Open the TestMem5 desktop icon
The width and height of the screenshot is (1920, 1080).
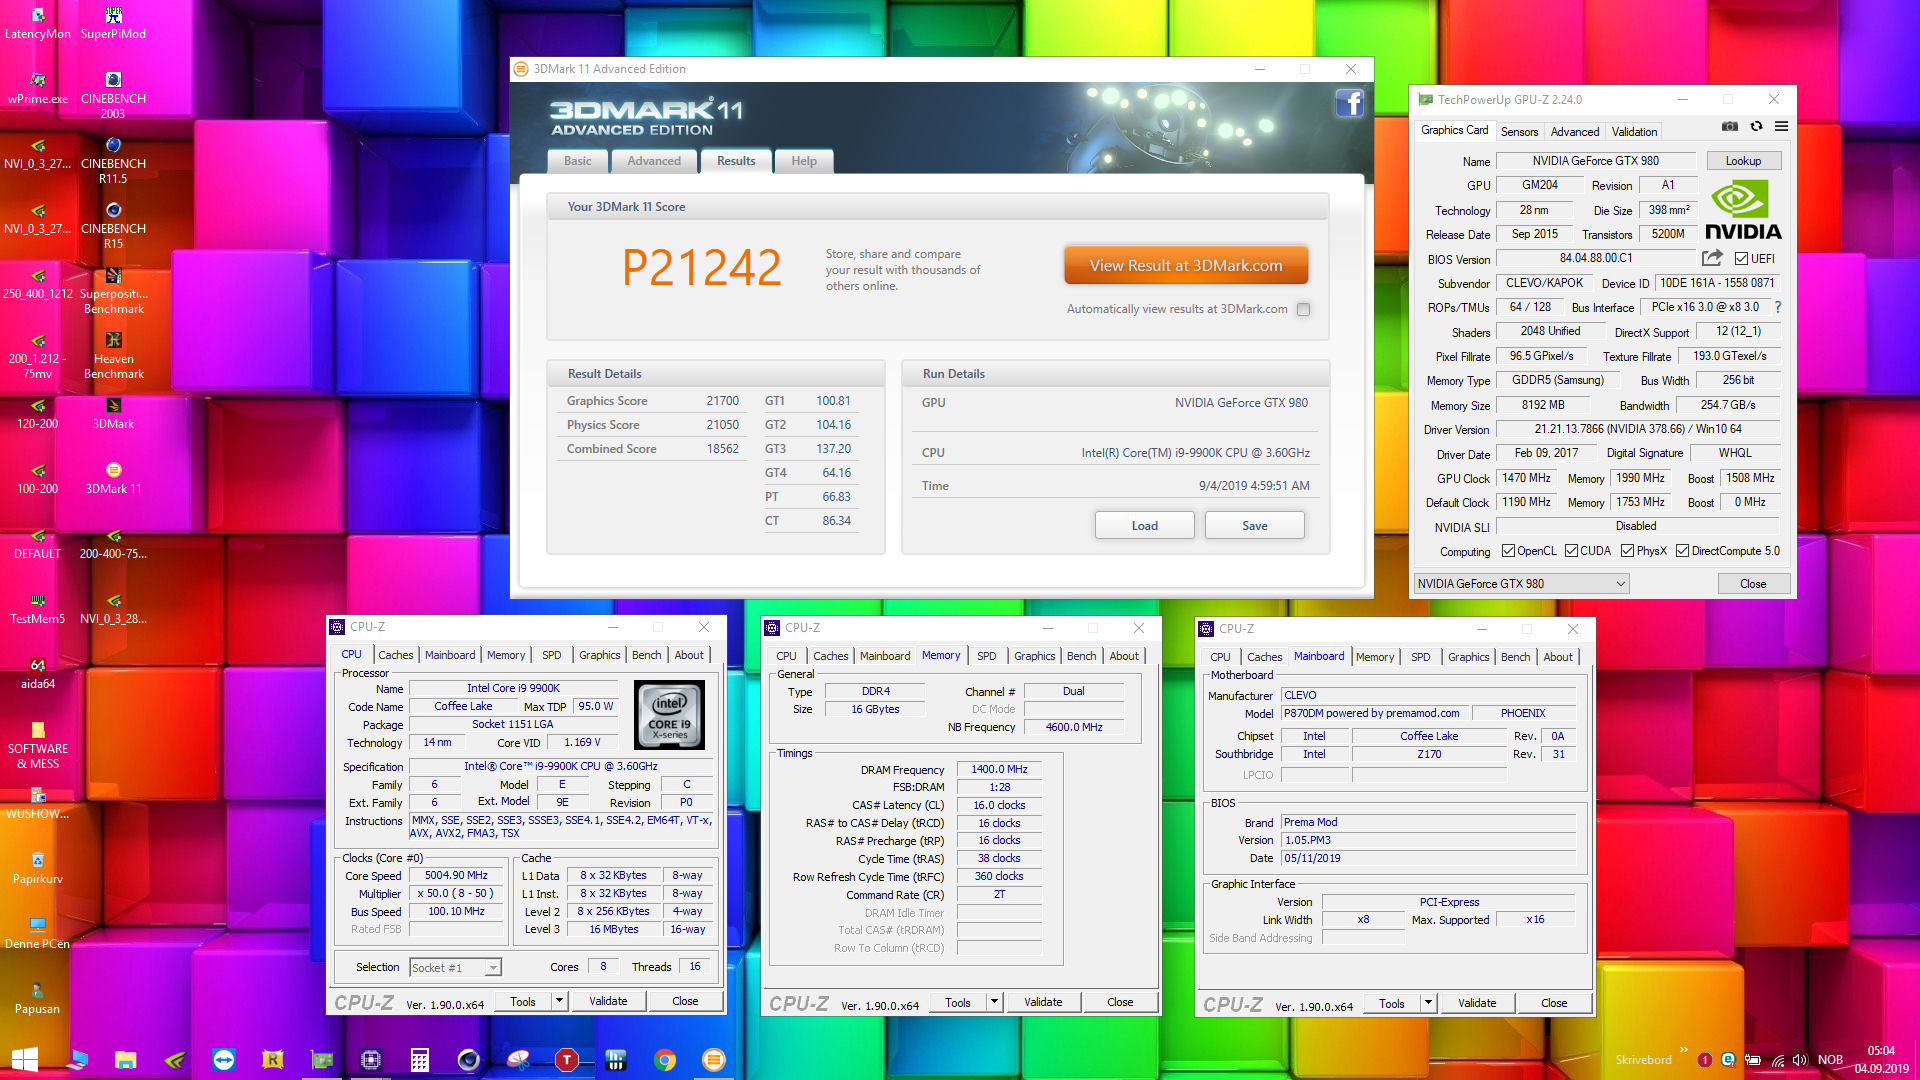click(38, 608)
